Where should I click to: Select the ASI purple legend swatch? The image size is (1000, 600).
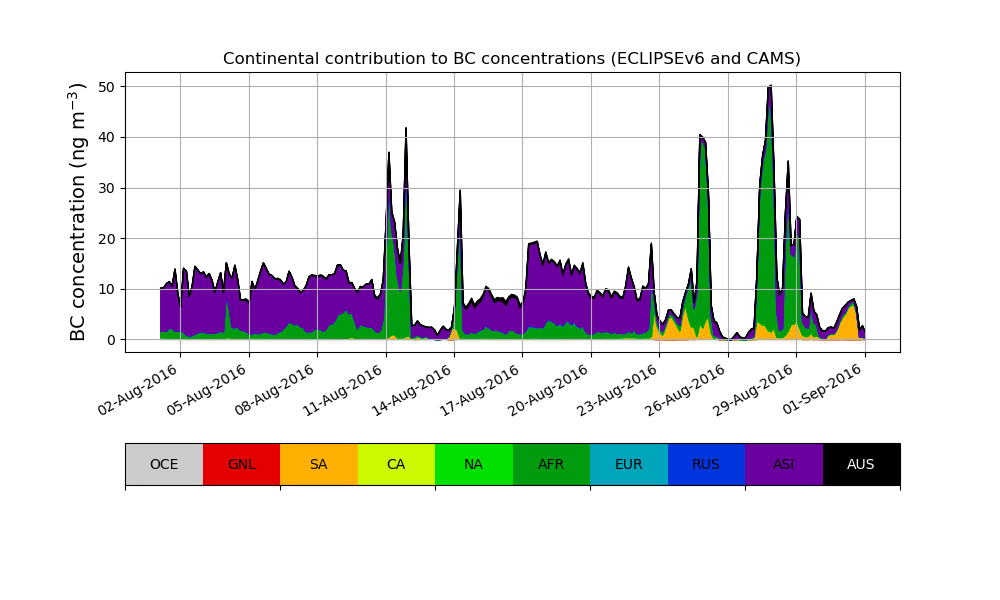(784, 464)
